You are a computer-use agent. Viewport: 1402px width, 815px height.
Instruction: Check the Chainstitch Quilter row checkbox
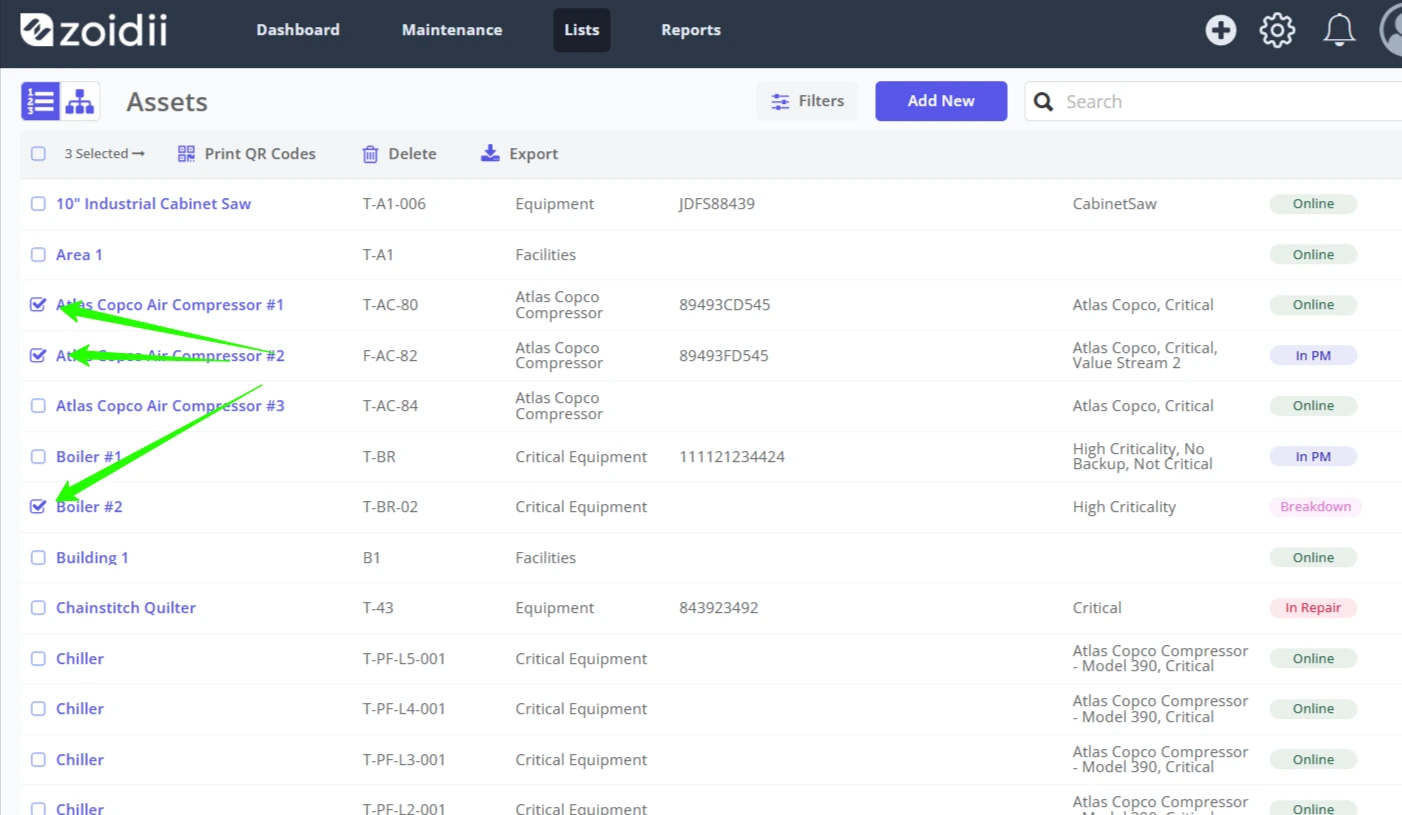click(38, 608)
